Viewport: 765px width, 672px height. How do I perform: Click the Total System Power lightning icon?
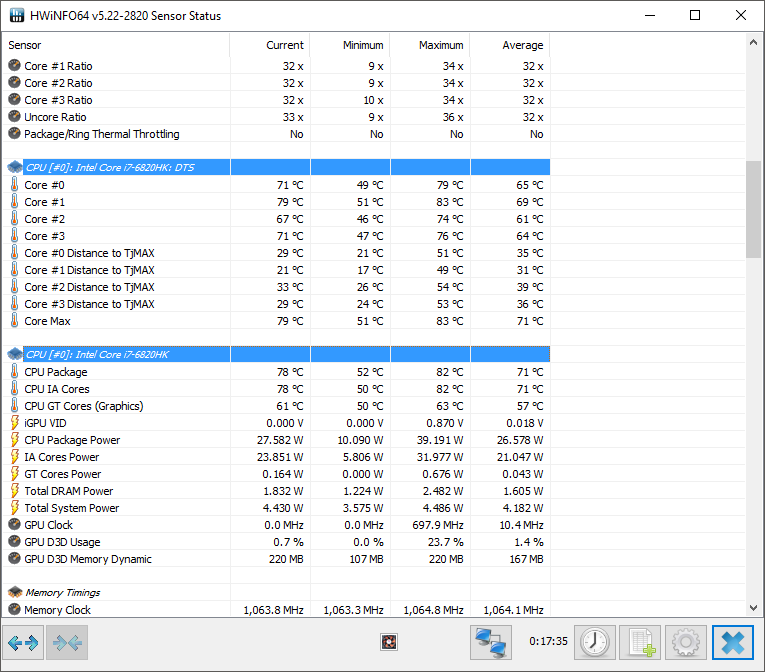[15, 508]
